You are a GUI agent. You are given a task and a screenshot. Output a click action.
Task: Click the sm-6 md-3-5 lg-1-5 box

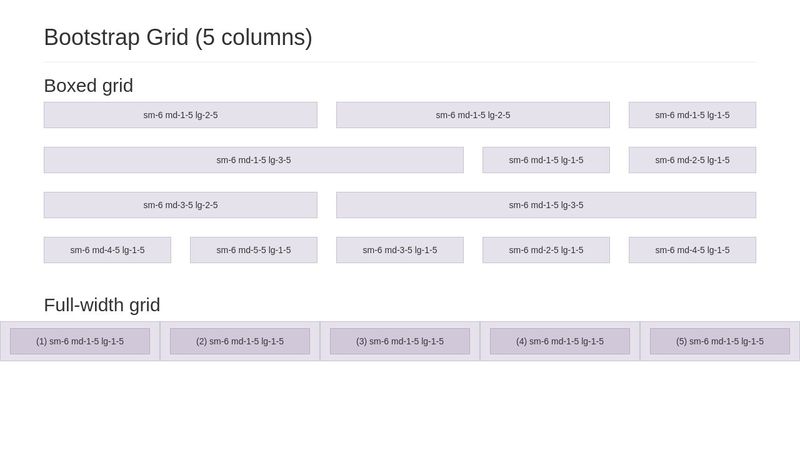coord(400,250)
